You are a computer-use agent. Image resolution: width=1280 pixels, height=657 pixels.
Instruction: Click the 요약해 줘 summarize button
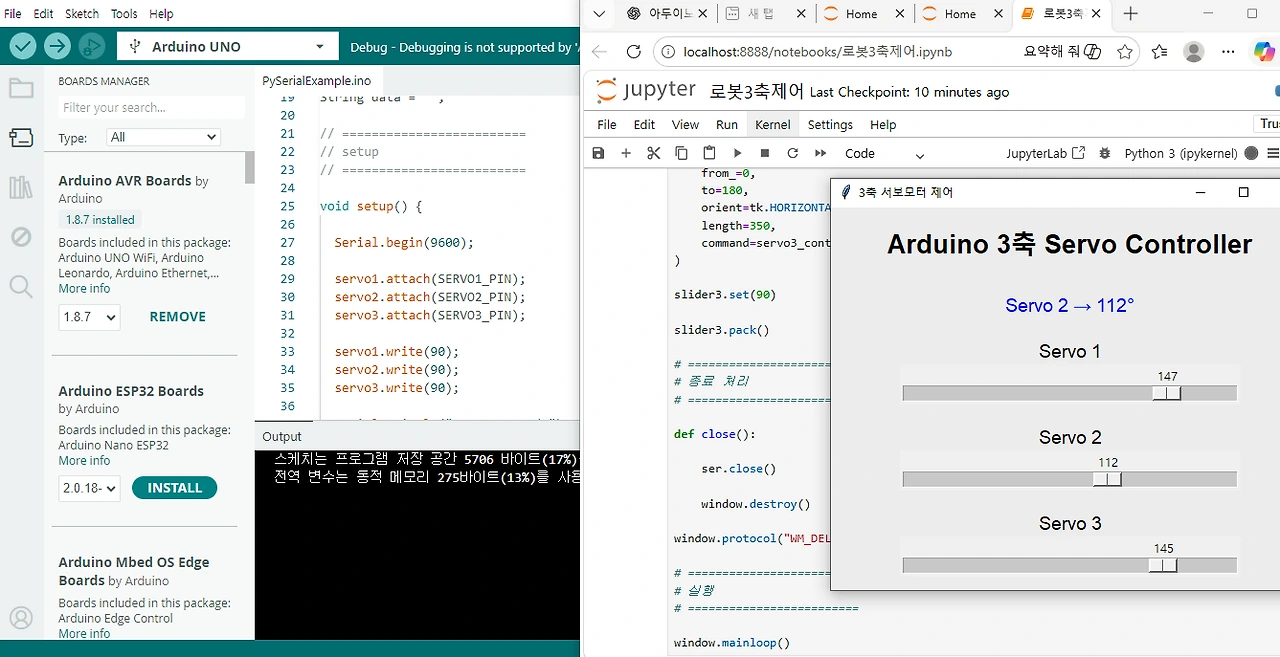1063,52
